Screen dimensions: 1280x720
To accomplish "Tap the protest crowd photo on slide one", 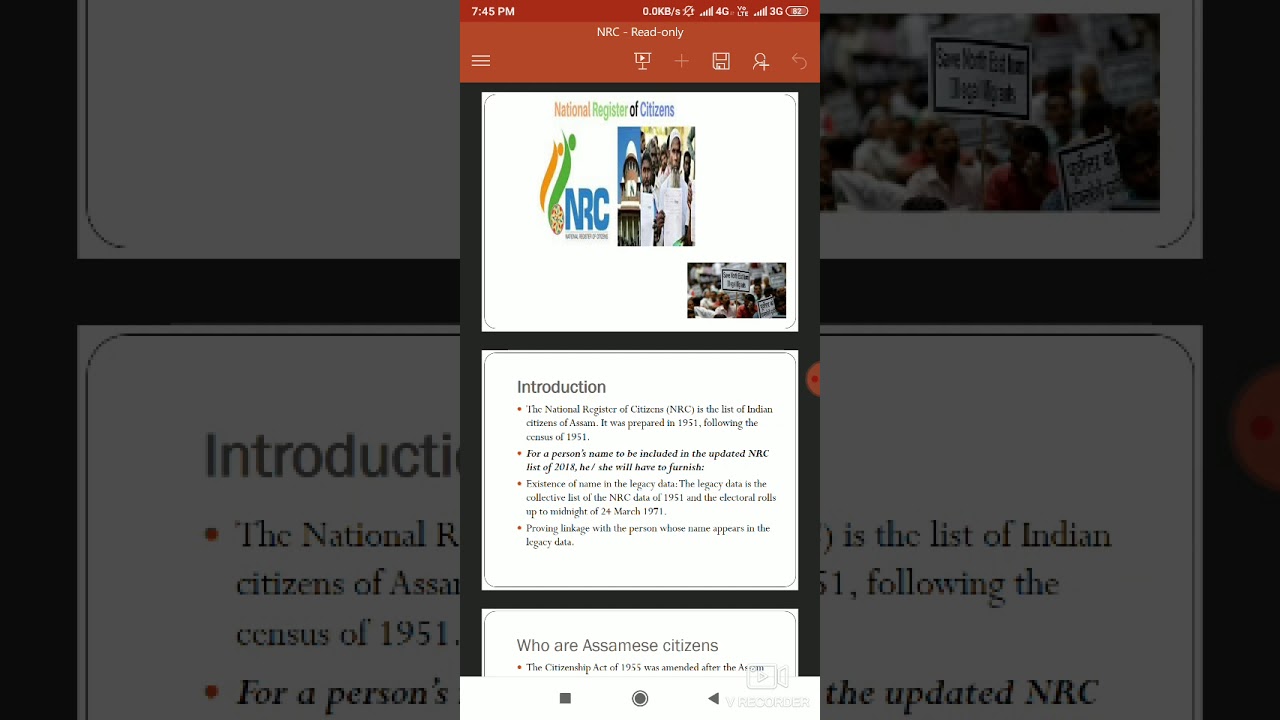I will pos(736,290).
